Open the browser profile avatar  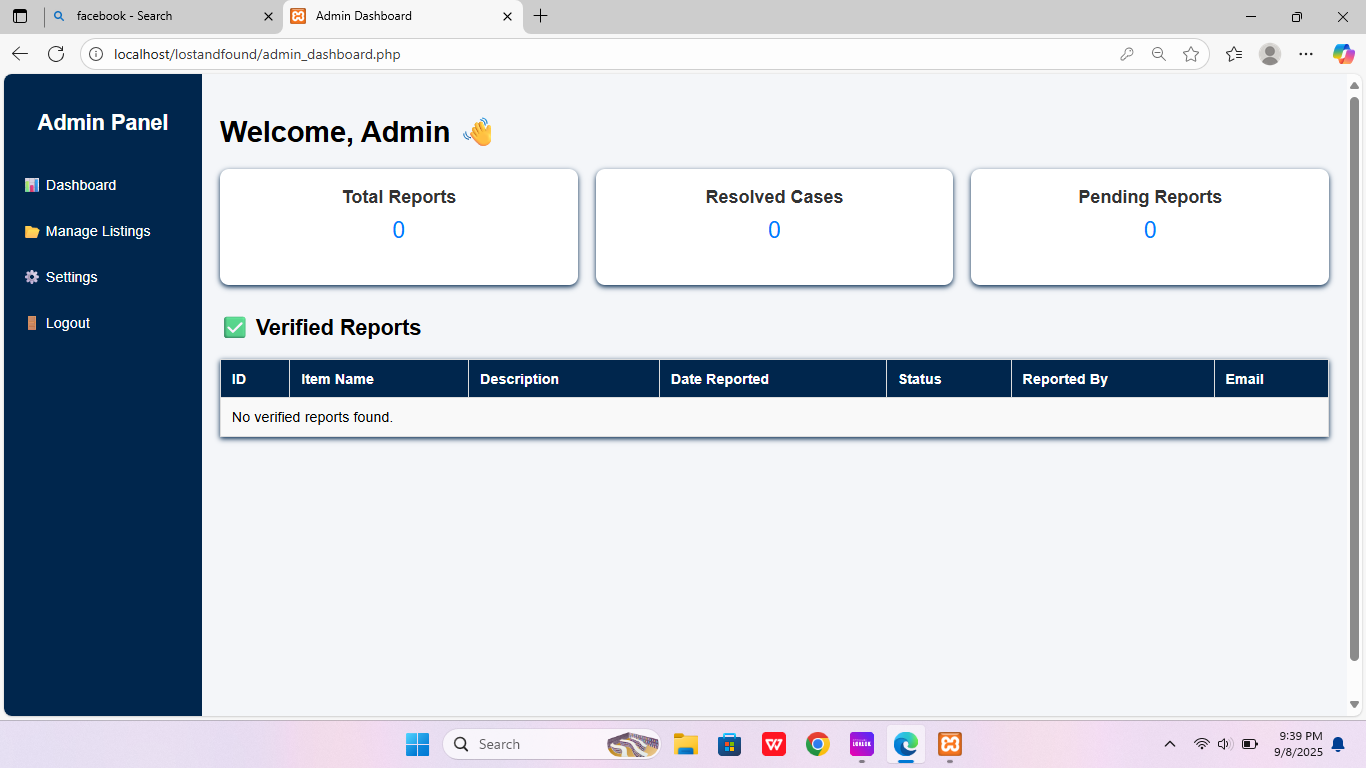tap(1269, 54)
